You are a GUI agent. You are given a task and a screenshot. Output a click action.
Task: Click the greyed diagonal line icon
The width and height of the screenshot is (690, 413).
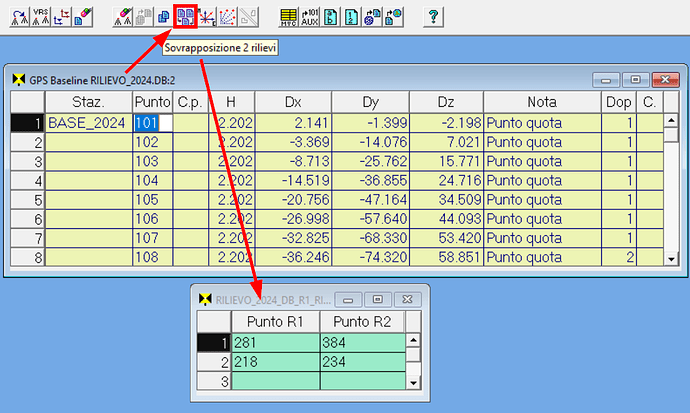click(x=248, y=17)
